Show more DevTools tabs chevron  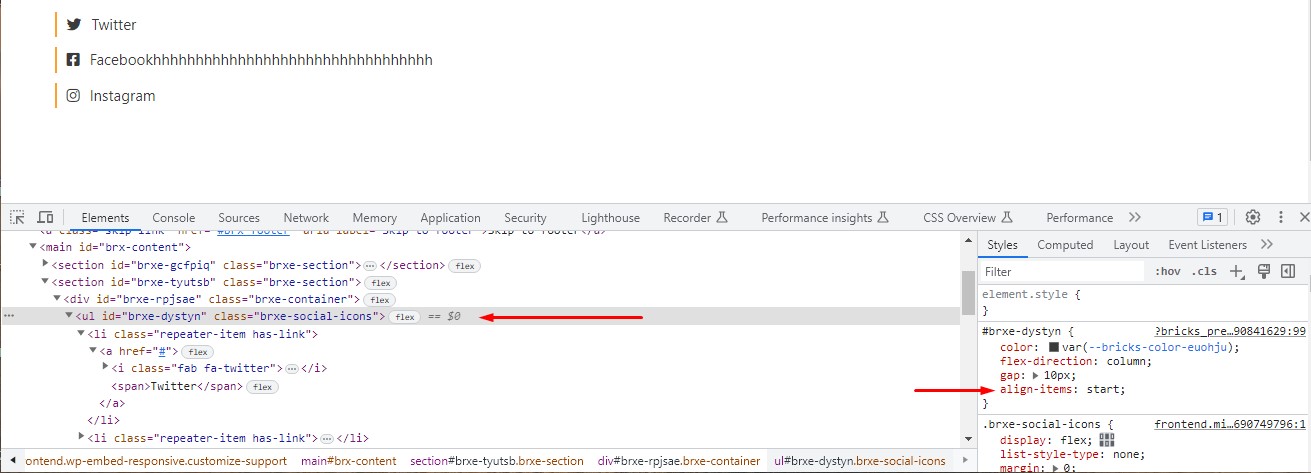pos(1134,217)
